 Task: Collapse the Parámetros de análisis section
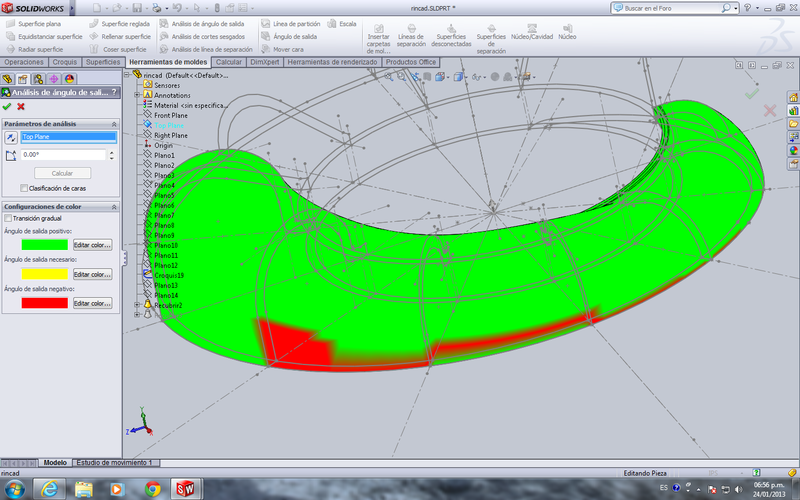point(113,124)
